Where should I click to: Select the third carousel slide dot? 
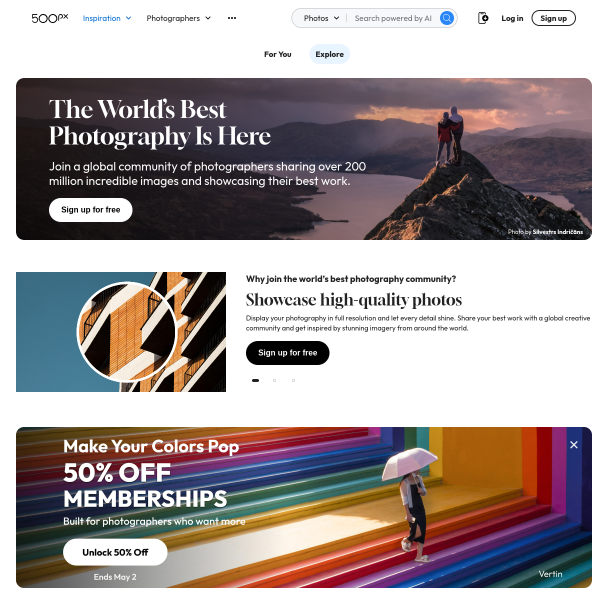(293, 380)
